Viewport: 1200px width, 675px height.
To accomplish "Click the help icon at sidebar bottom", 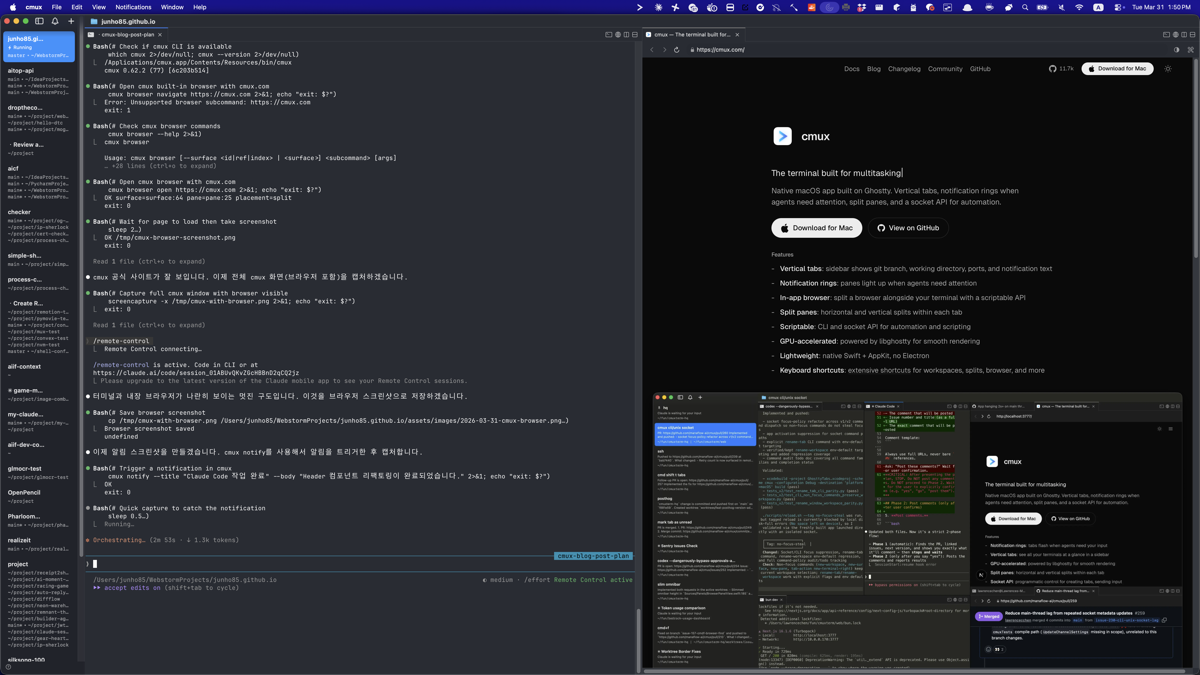I will pyautogui.click(x=8, y=667).
